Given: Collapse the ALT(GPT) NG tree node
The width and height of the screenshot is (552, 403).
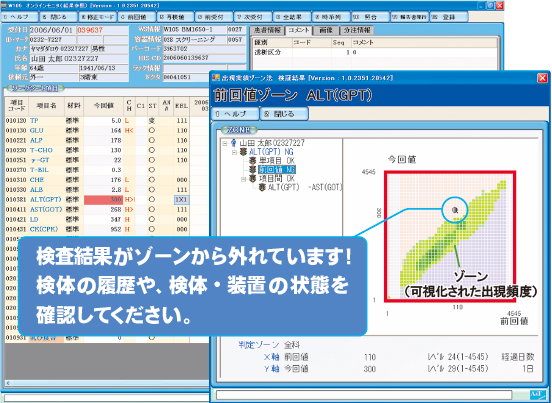Looking at the screenshot, I should click(x=234, y=152).
